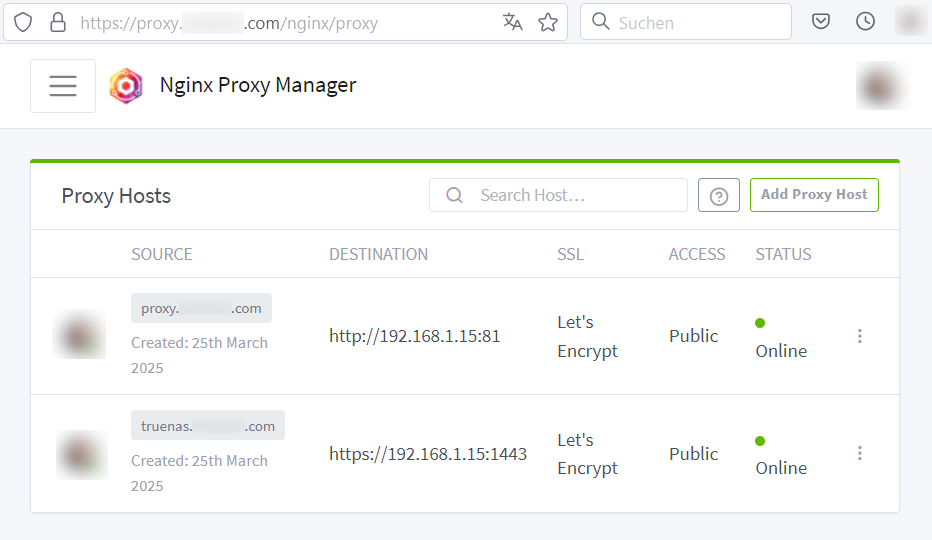The image size is (932, 540).
Task: Click the help question mark icon
Action: [x=719, y=195]
